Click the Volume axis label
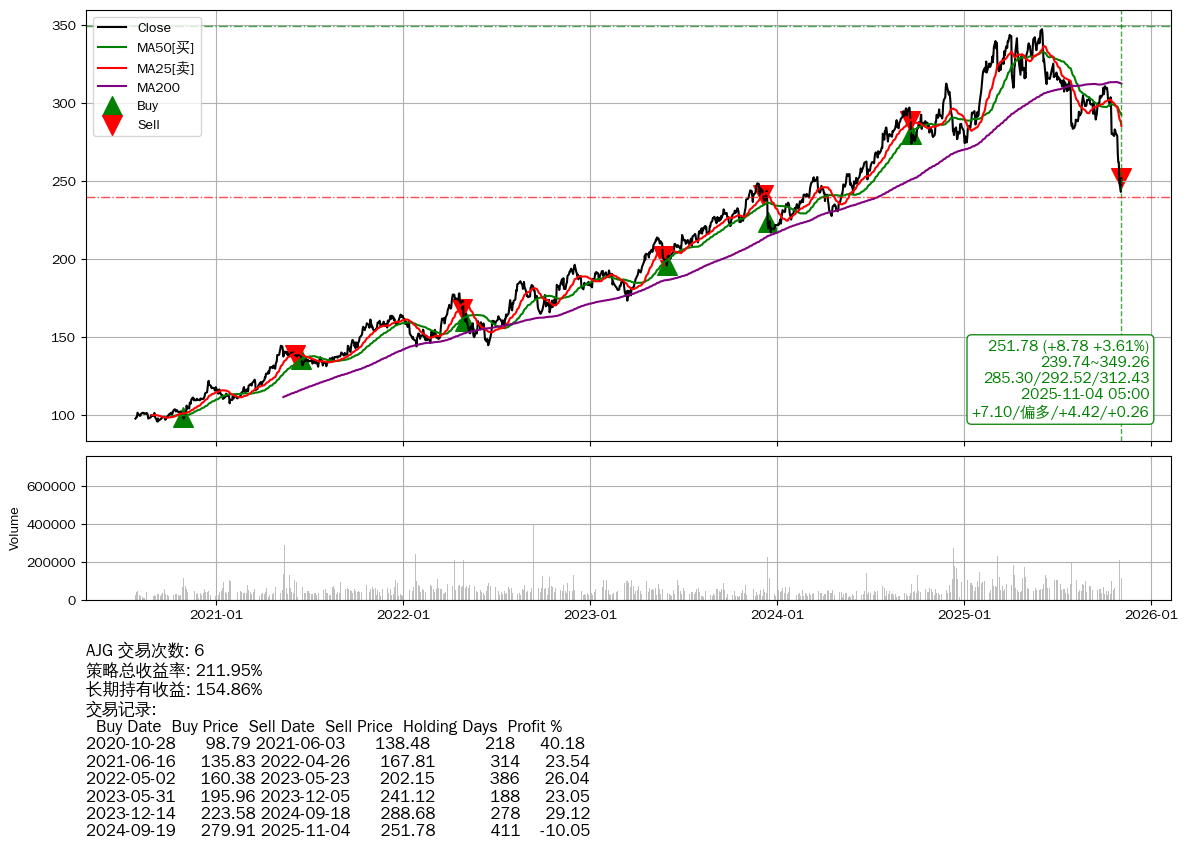Image resolution: width=1188 pixels, height=849 pixels. pos(14,528)
